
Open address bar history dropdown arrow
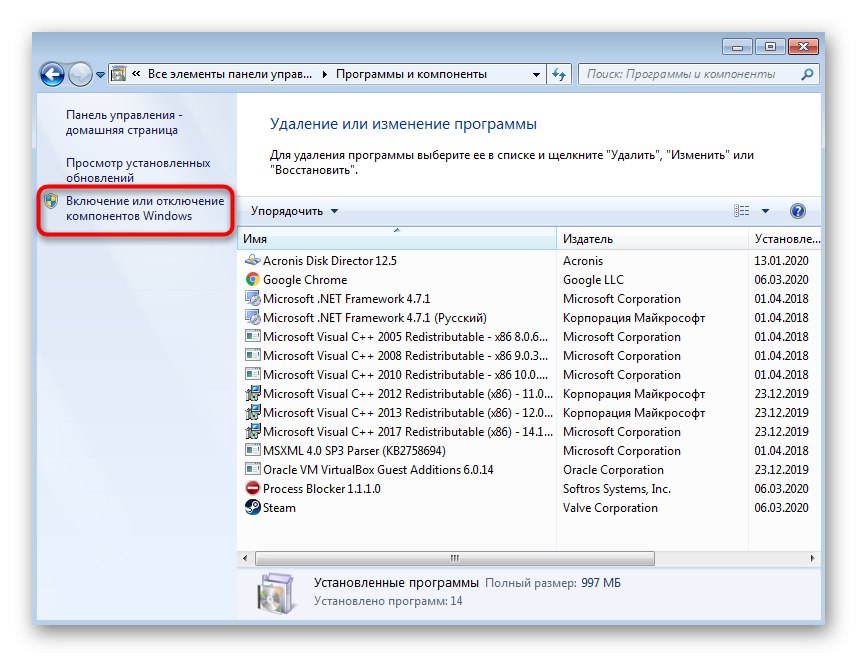point(536,75)
